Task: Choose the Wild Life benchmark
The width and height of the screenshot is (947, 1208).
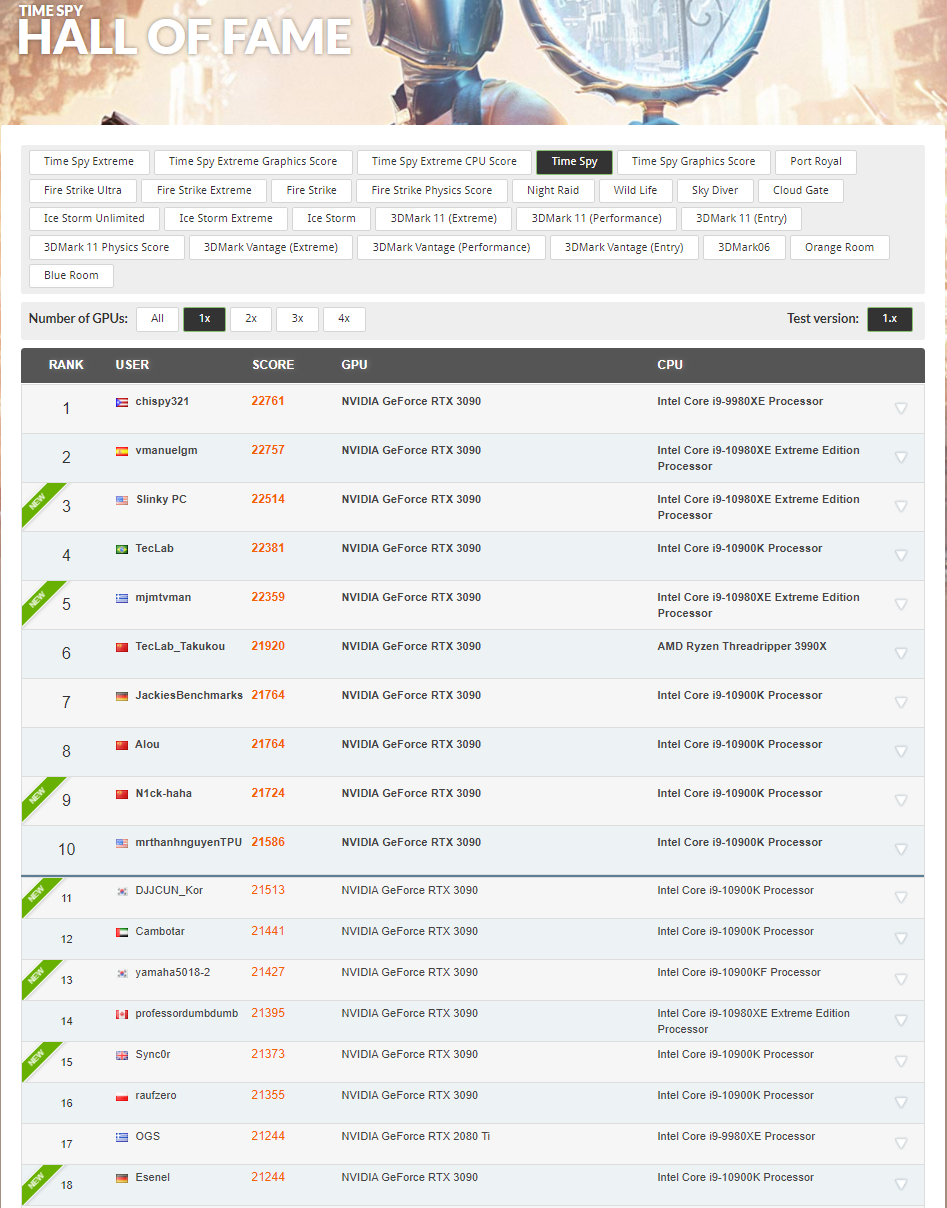Action: pos(636,190)
